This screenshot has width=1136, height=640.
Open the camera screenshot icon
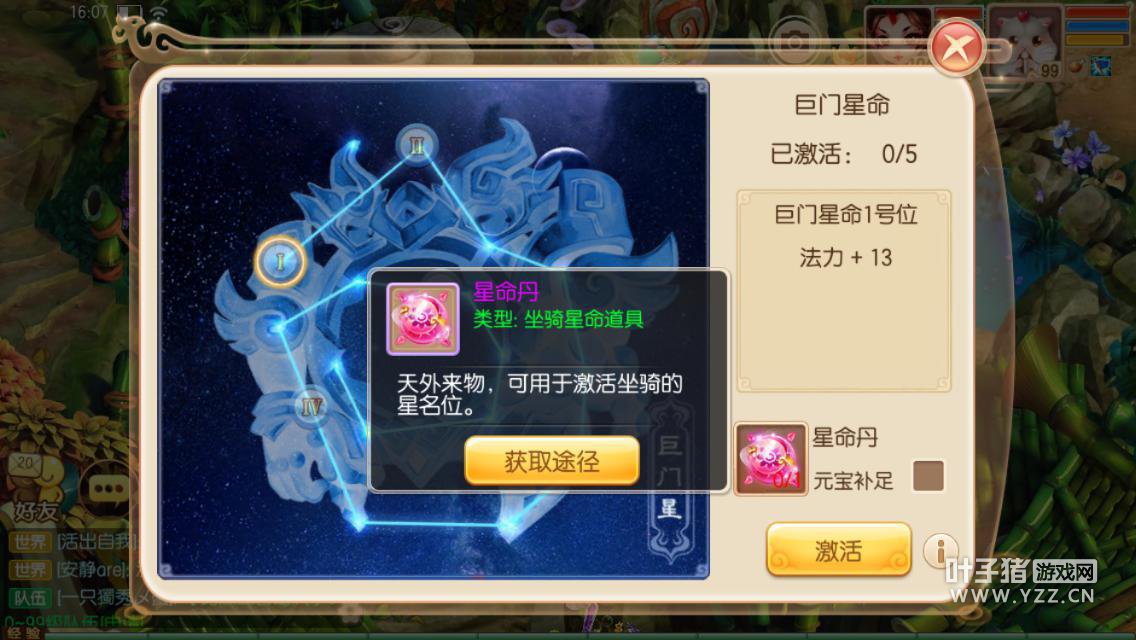click(794, 42)
